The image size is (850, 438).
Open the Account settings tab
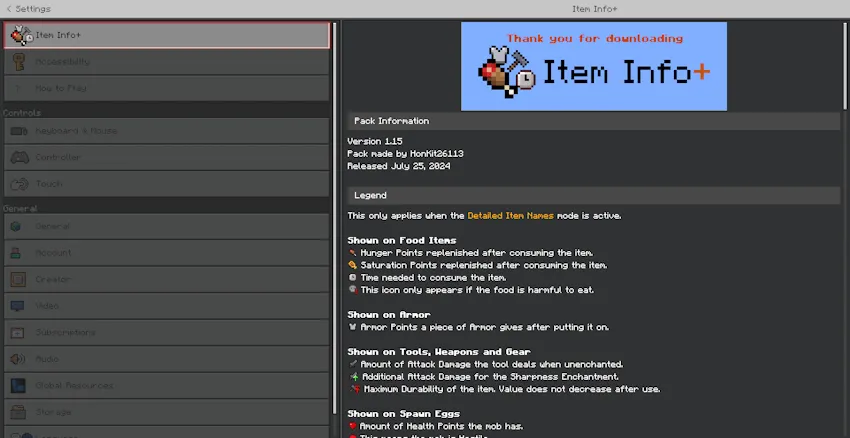pyautogui.click(x=166, y=253)
